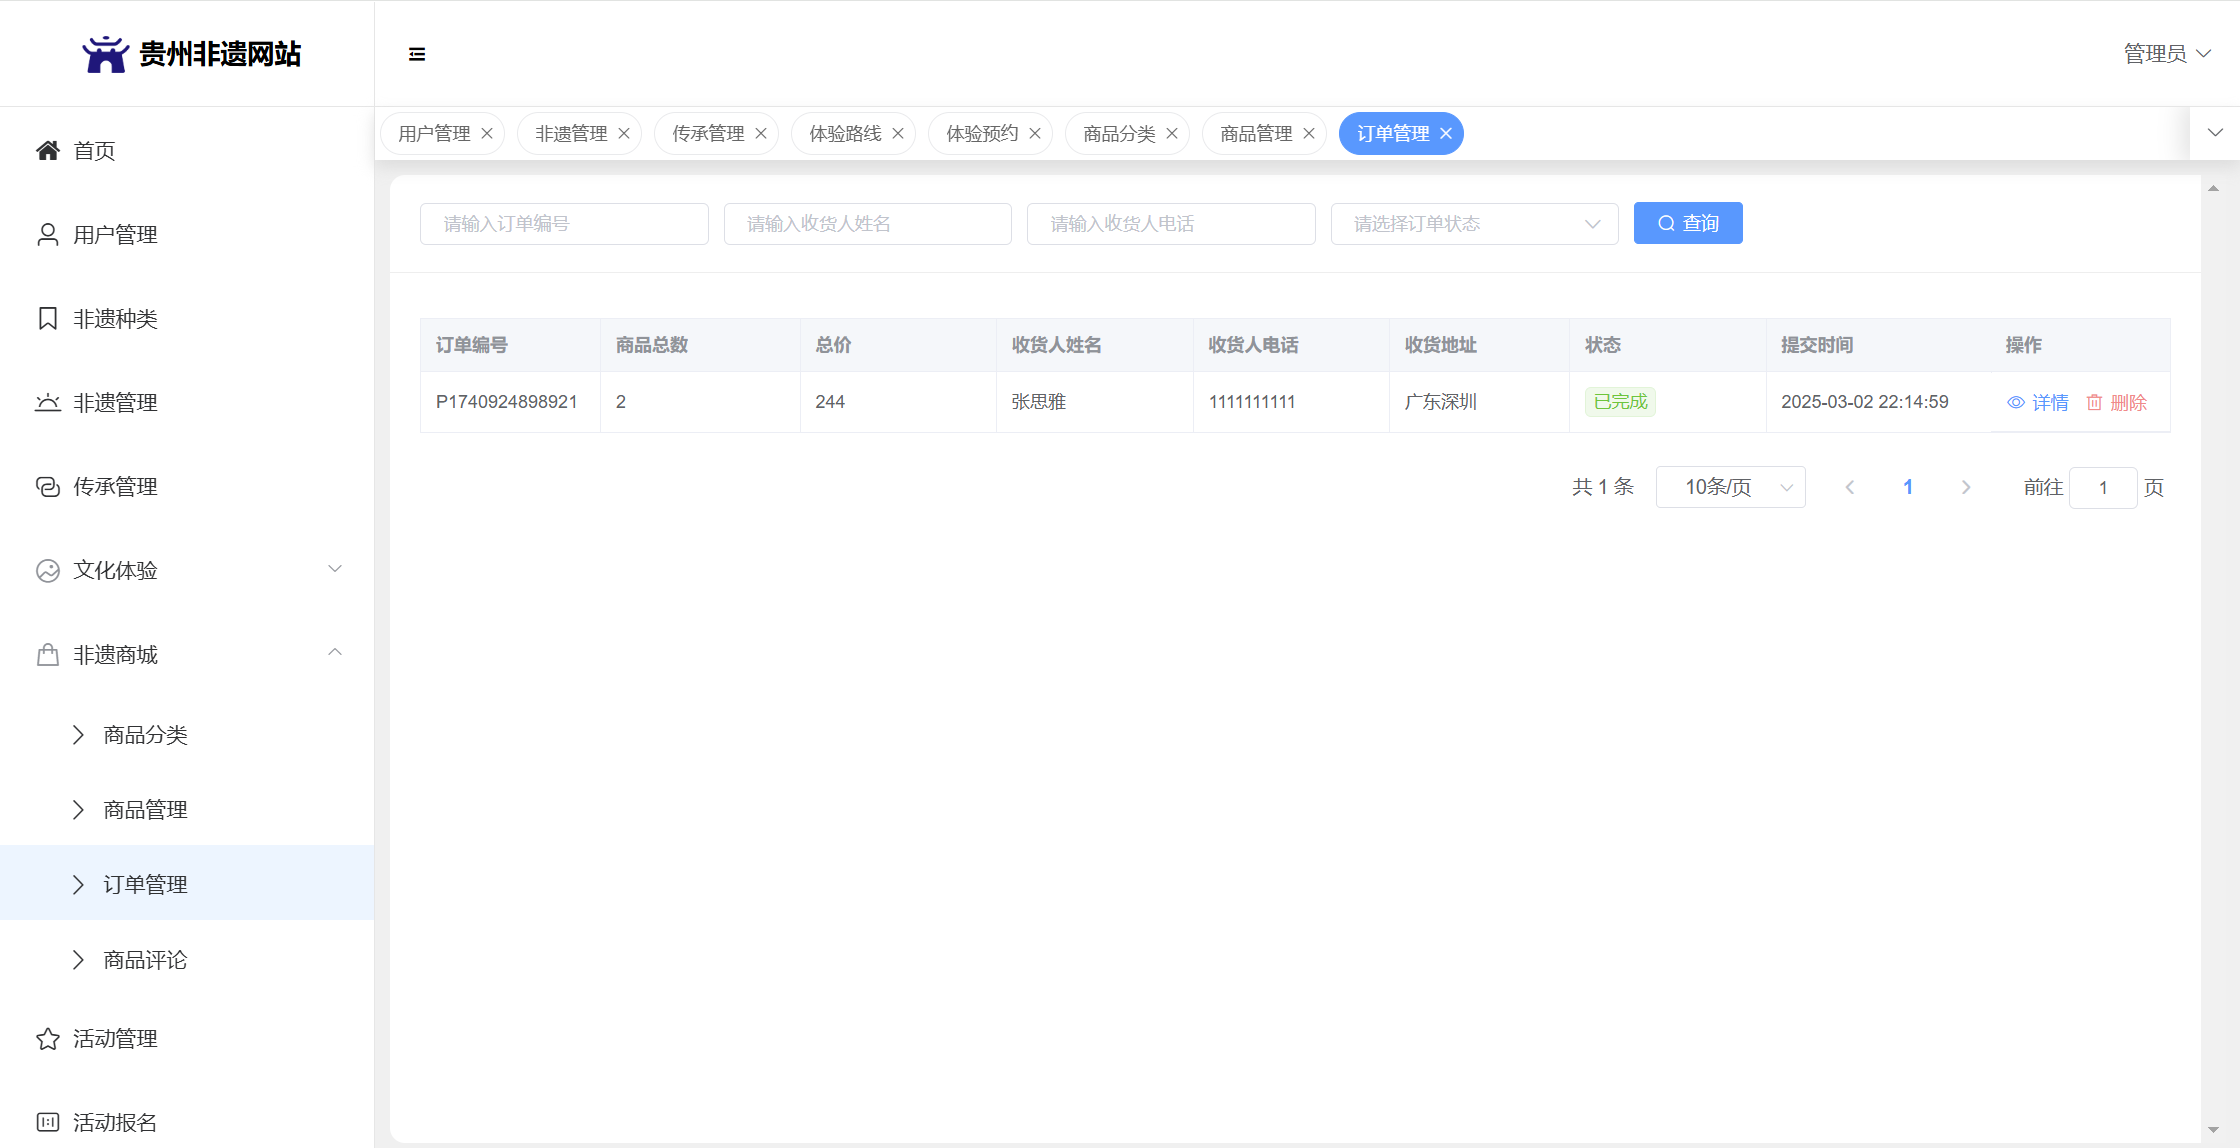Open the tabs overflow arrow at far right
The image size is (2240, 1148).
(x=2215, y=133)
